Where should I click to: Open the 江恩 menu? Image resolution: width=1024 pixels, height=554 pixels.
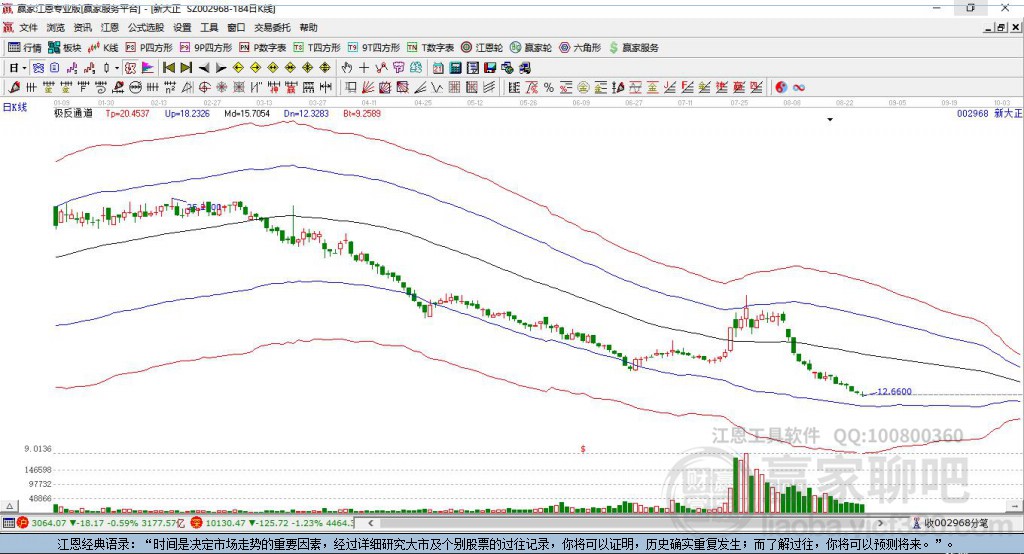pyautogui.click(x=109, y=27)
